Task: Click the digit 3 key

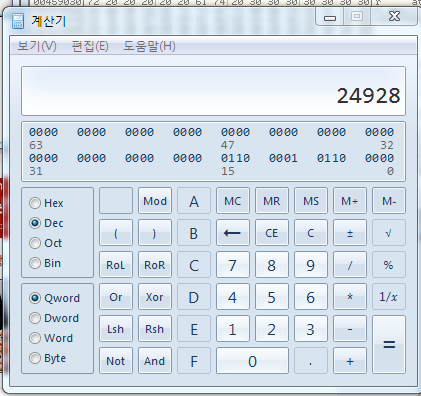Action: [x=311, y=329]
